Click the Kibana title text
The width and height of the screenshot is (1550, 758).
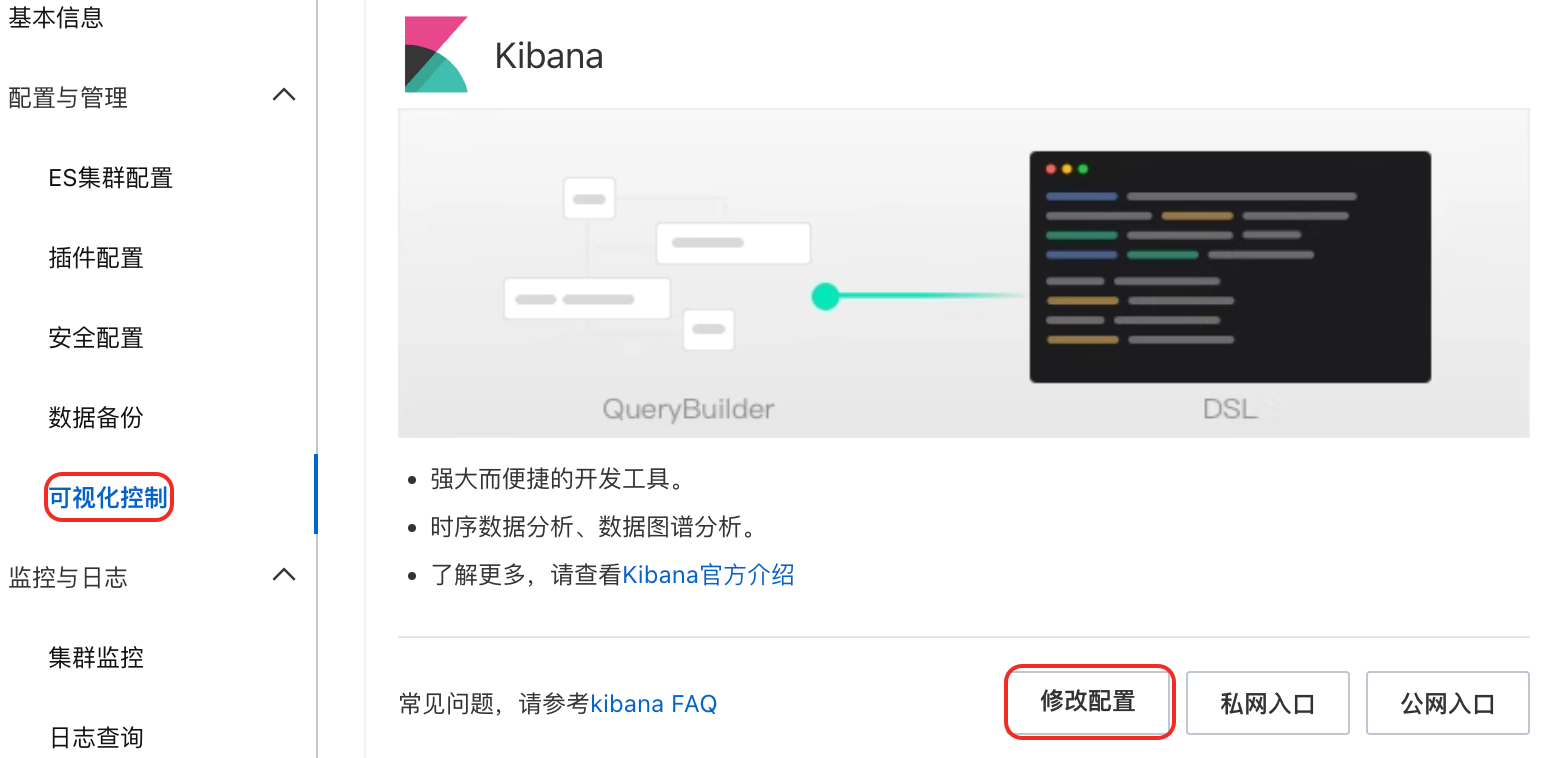(549, 56)
